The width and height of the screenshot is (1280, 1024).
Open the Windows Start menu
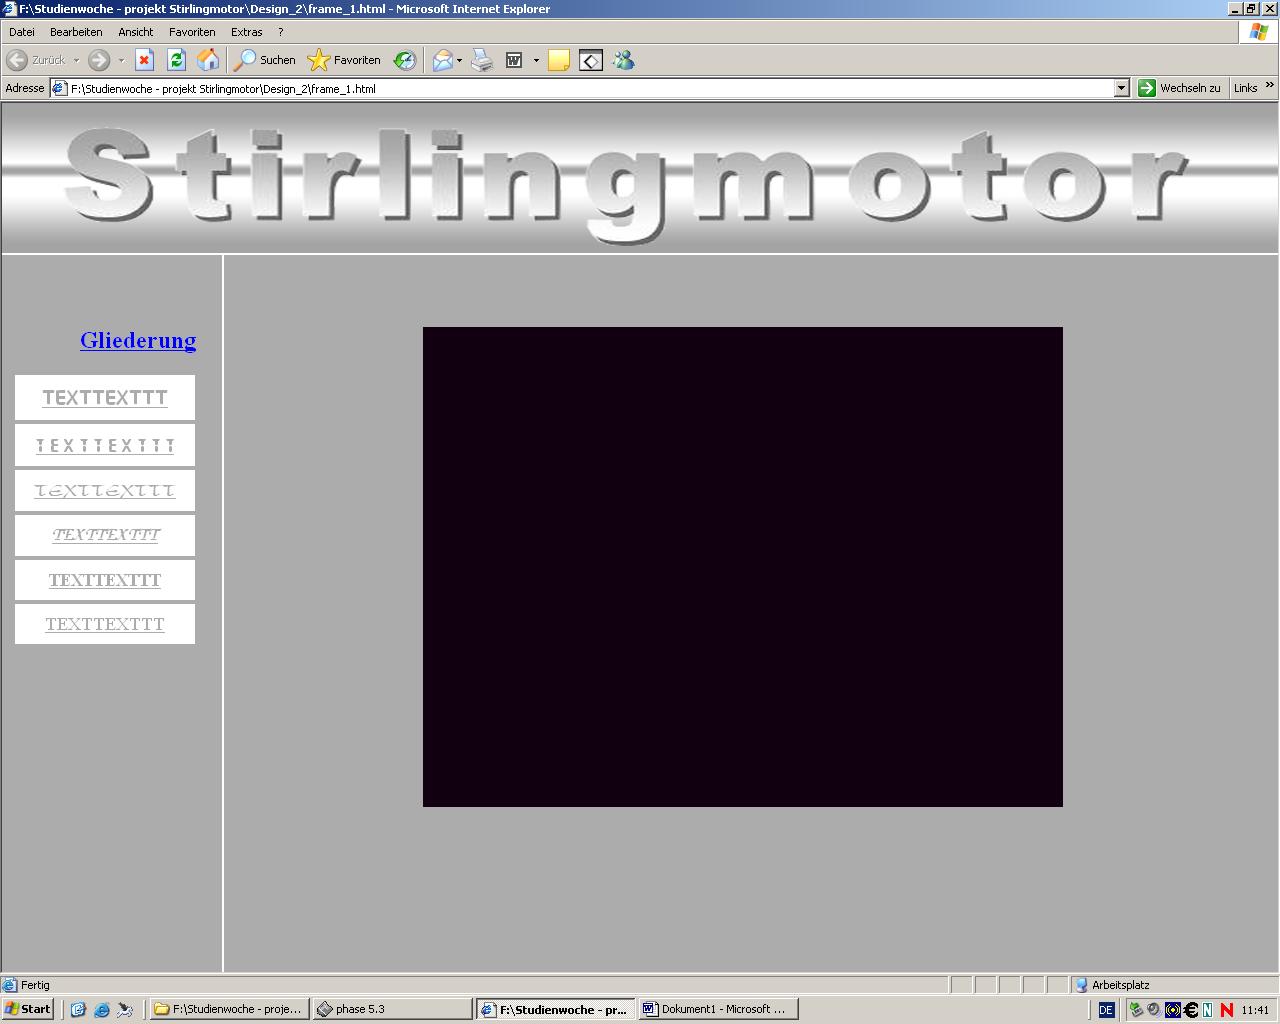[28, 1009]
